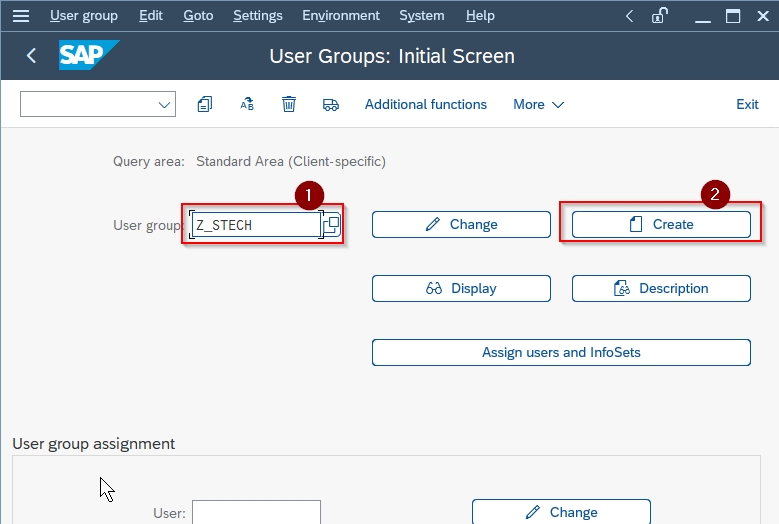Open the hamburger menu icon

tap(21, 16)
